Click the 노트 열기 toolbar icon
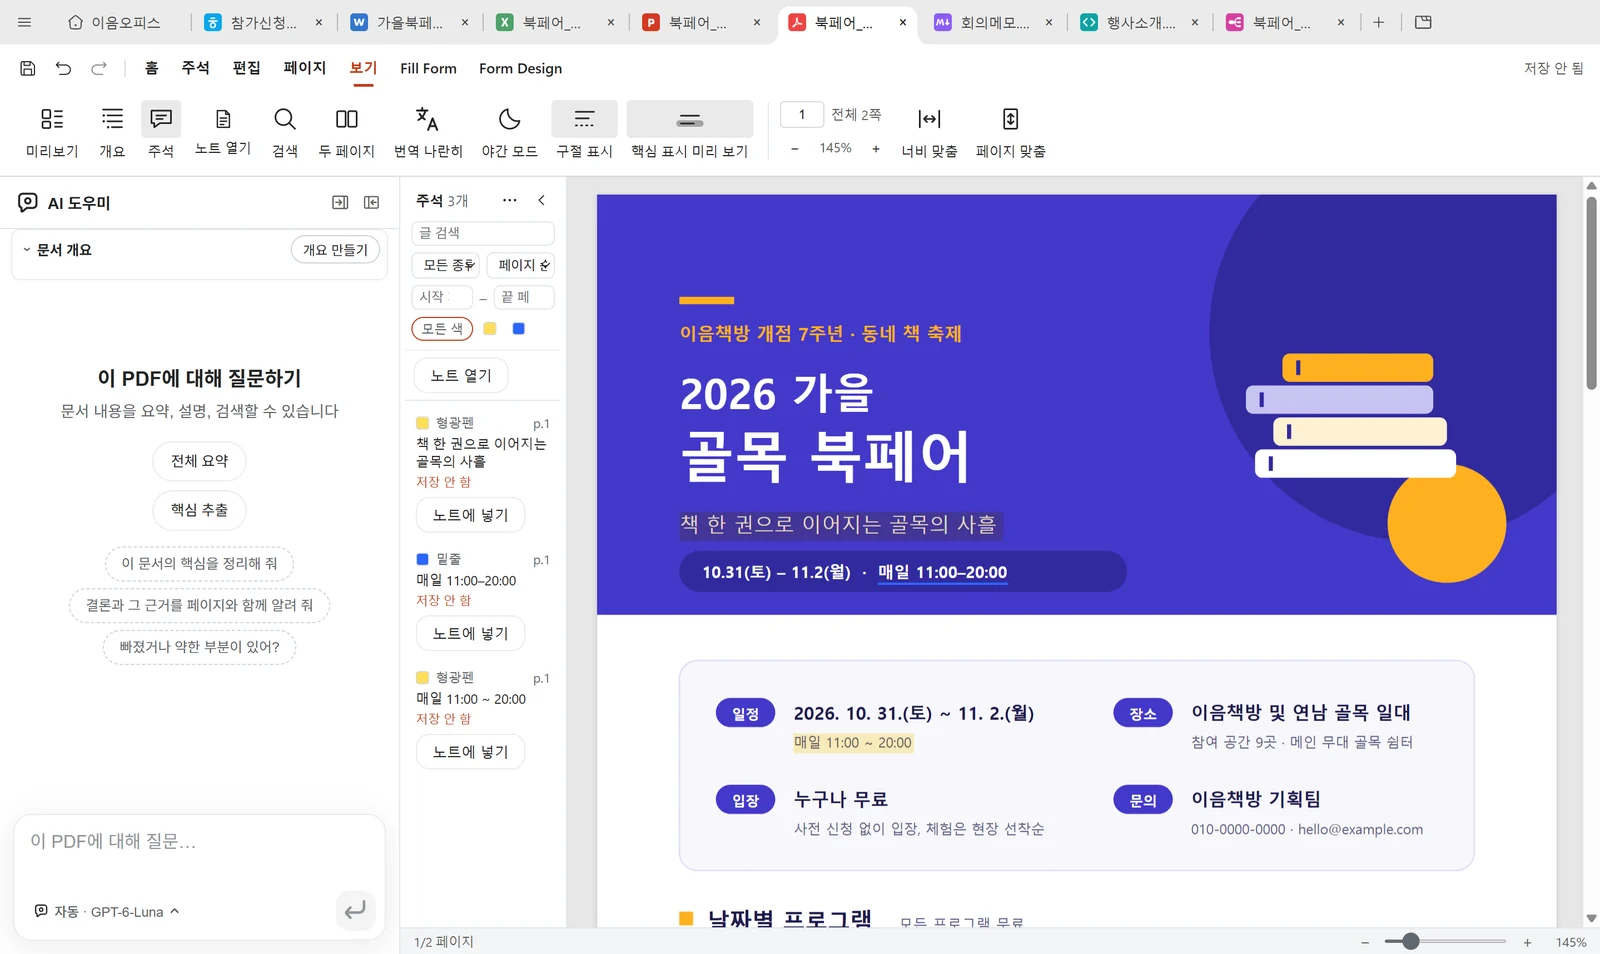 tap(223, 131)
